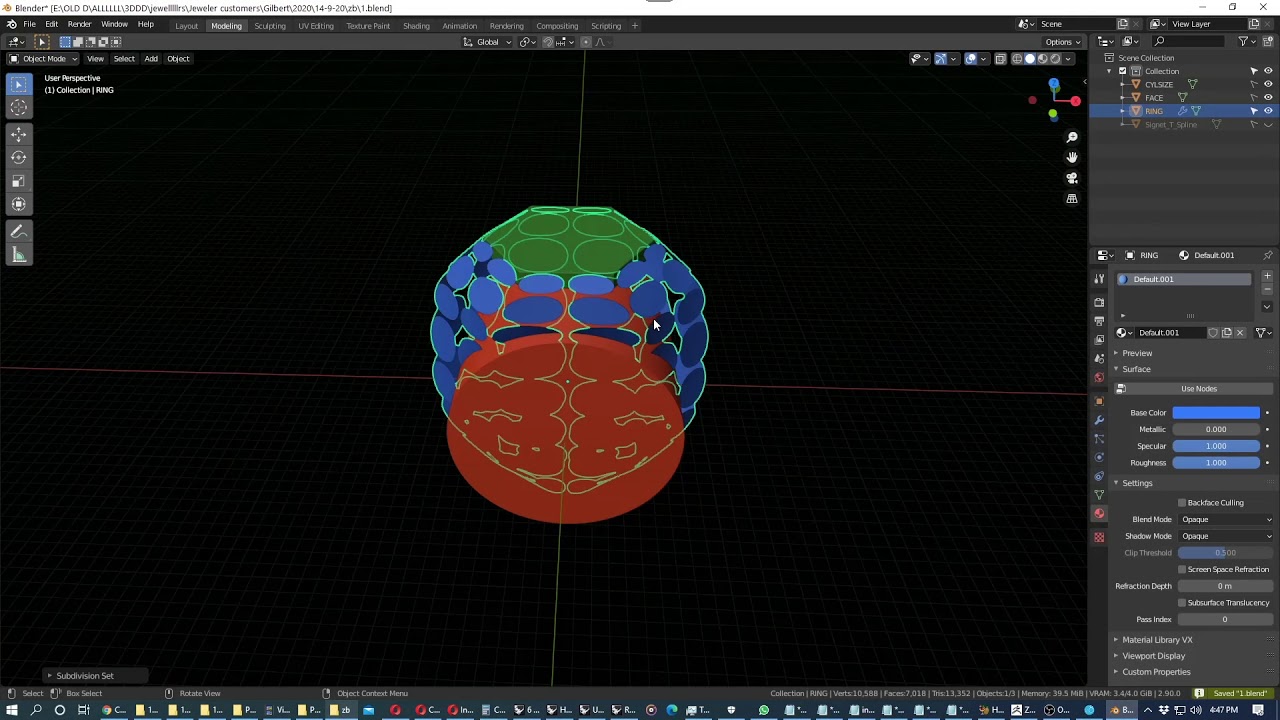Image resolution: width=1280 pixels, height=720 pixels.
Task: Toggle the camera view icon
Action: point(1072,178)
